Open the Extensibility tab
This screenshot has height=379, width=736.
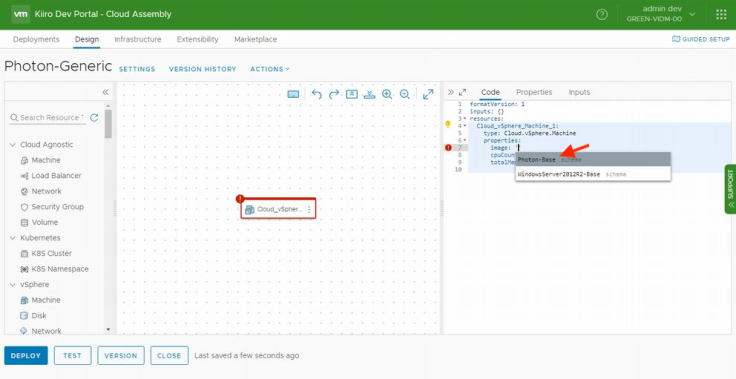pyautogui.click(x=198, y=39)
